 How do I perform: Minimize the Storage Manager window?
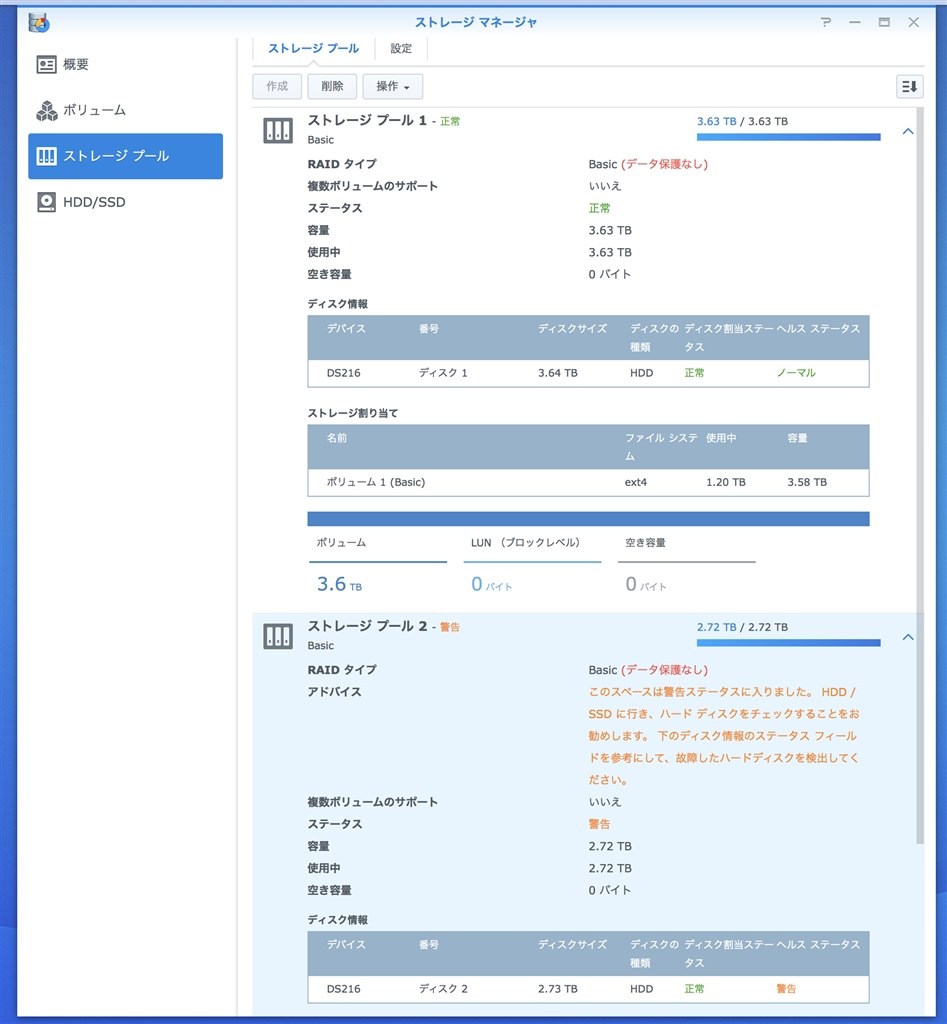[855, 22]
